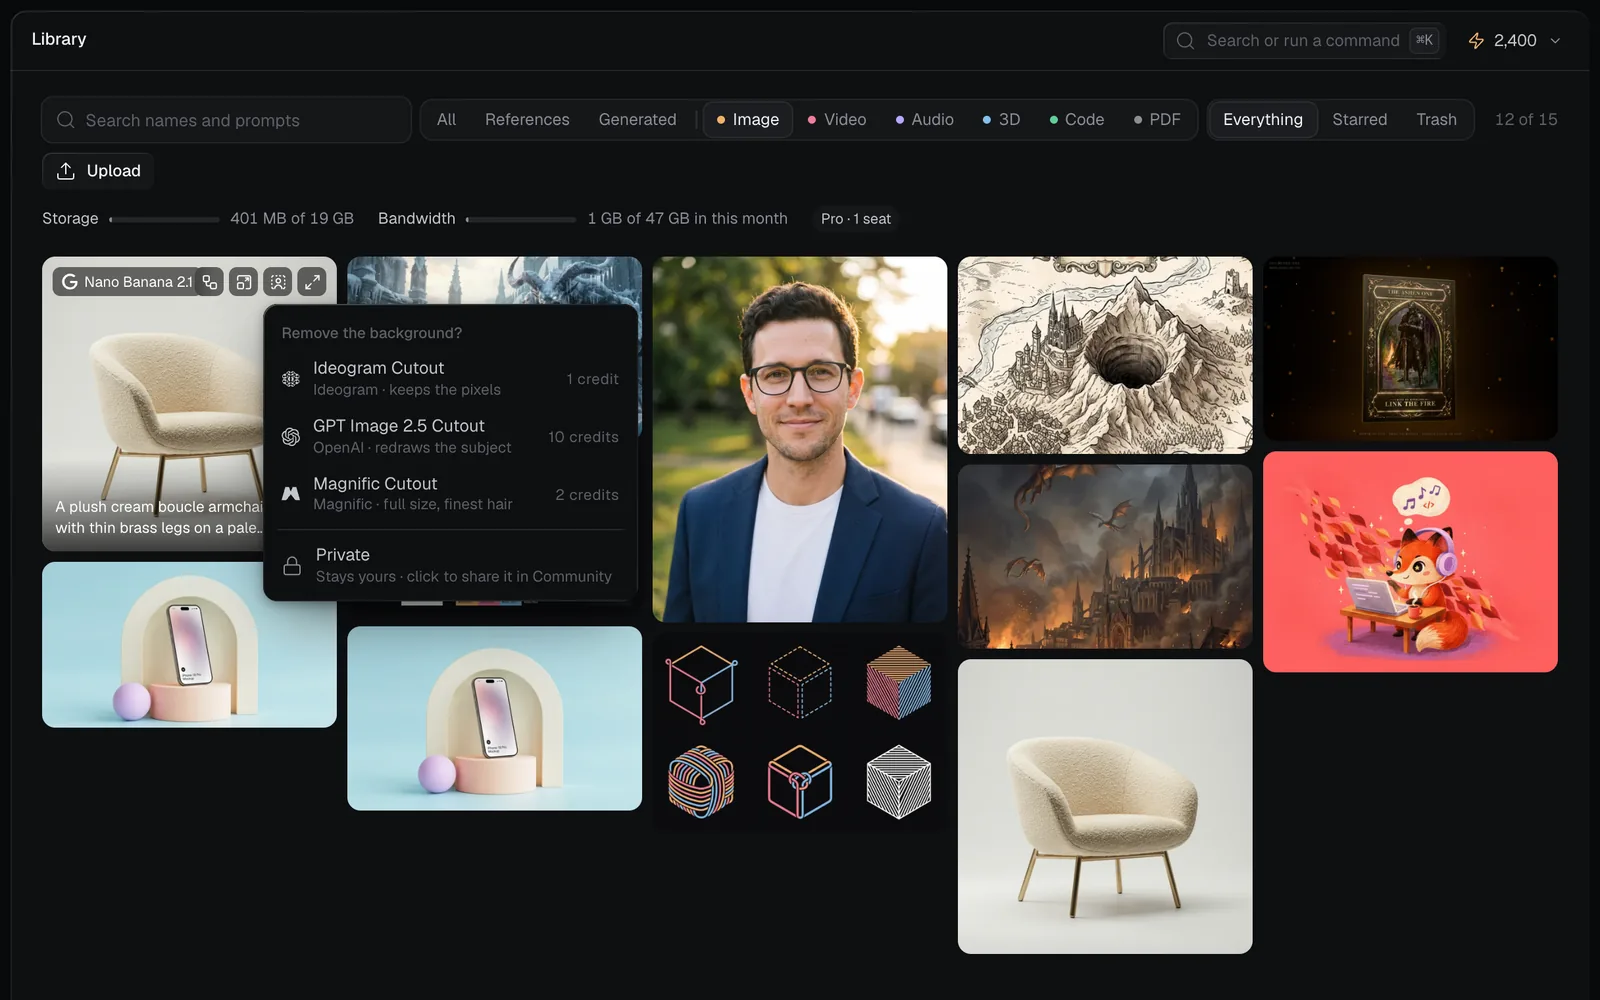1600x1000 pixels.
Task: Click the upscale icon on the armchair card
Action: [x=243, y=282]
